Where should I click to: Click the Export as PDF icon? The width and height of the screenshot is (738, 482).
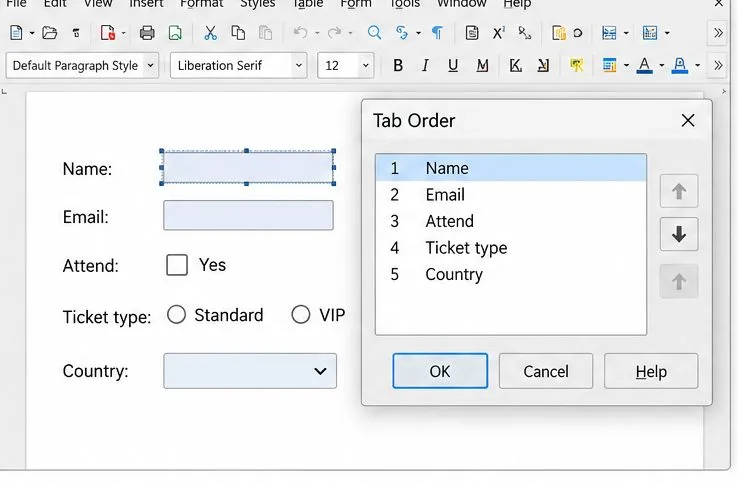(x=108, y=33)
